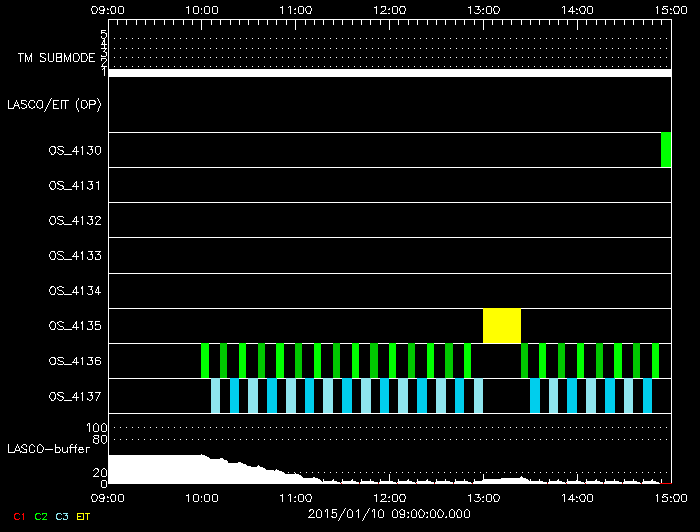Select the LASCO-buffer label
700x532 pixels.
49,448
